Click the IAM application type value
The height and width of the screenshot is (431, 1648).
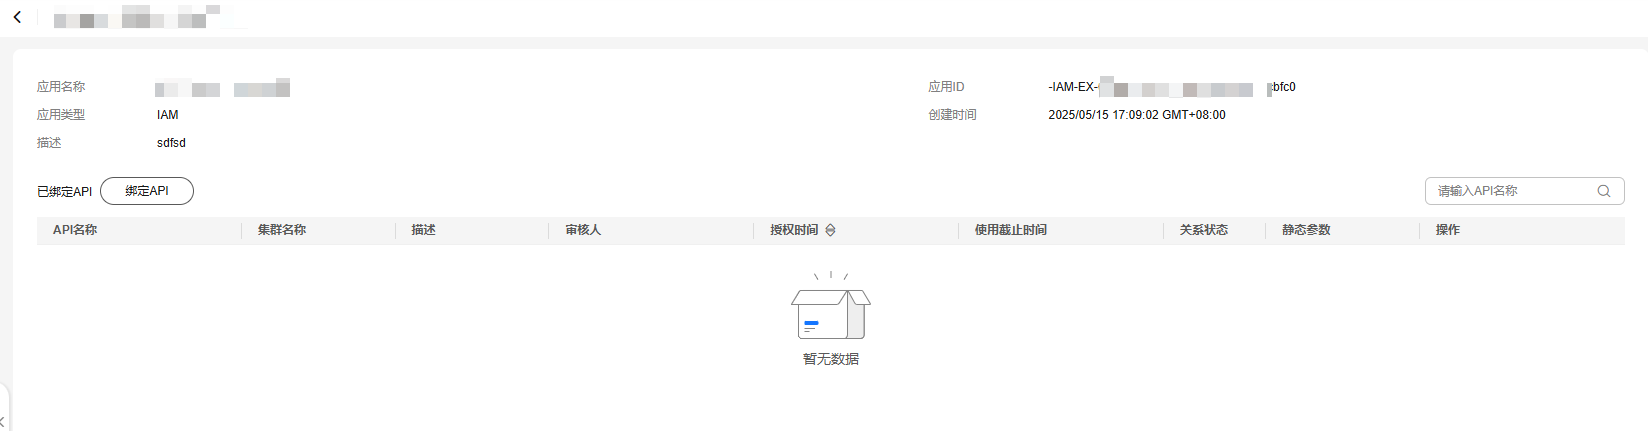pos(167,115)
